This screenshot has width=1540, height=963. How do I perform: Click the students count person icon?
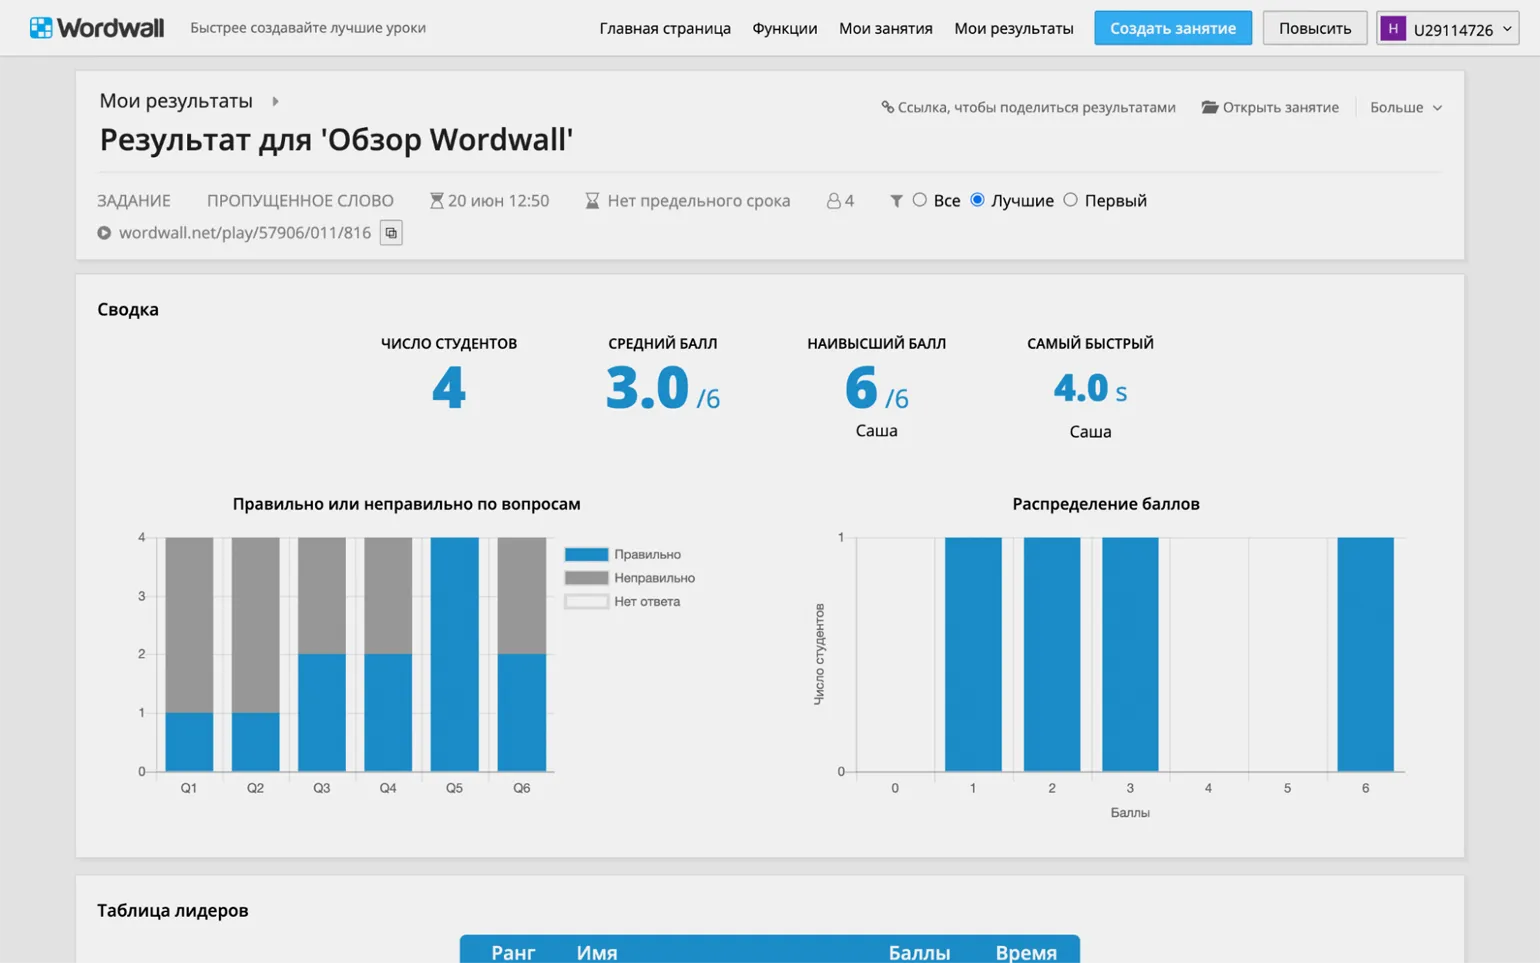click(833, 201)
